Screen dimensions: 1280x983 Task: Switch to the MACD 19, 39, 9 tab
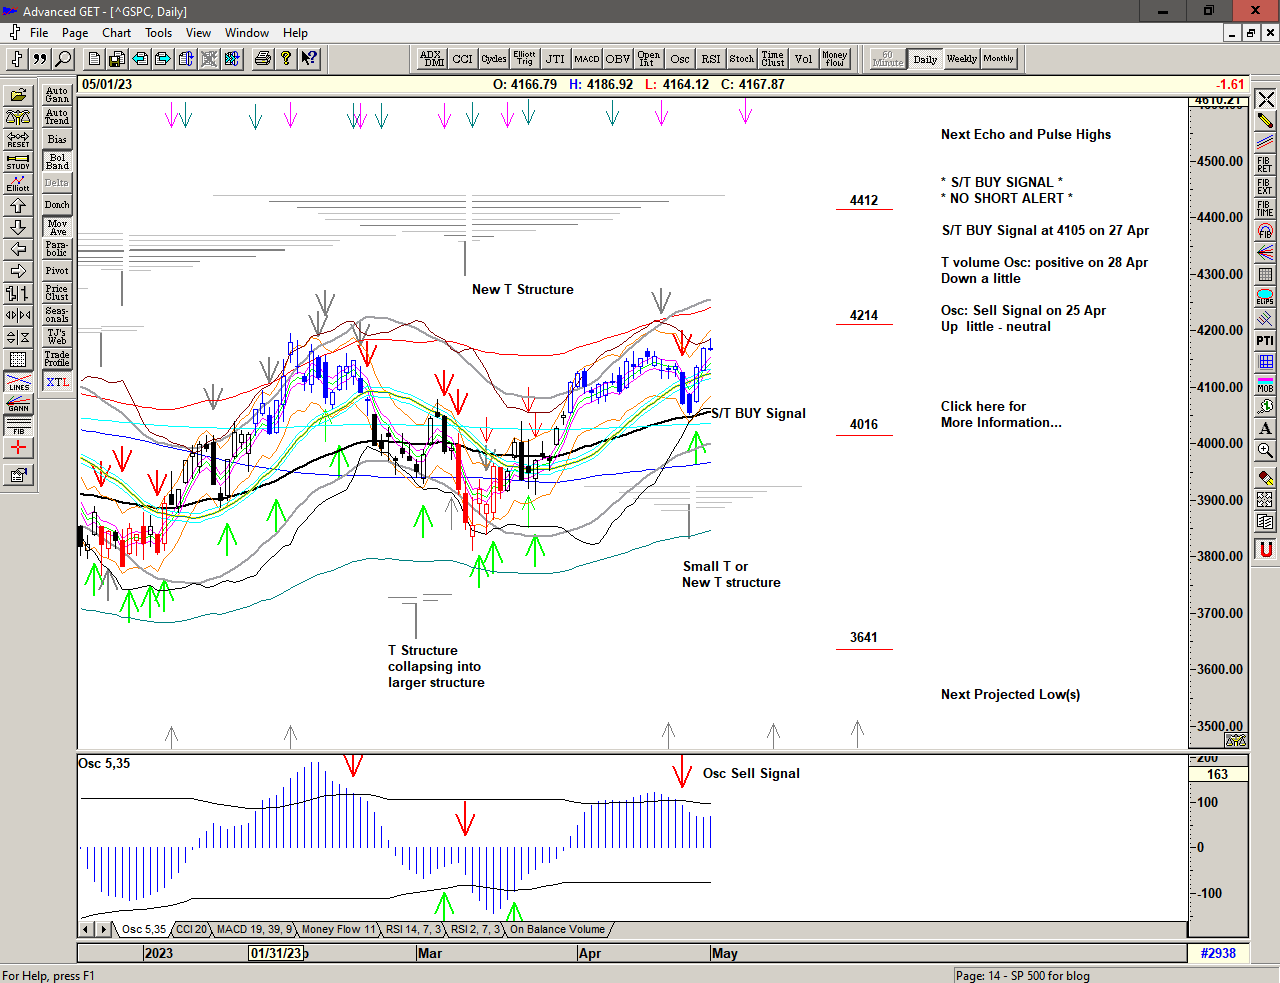click(x=254, y=929)
